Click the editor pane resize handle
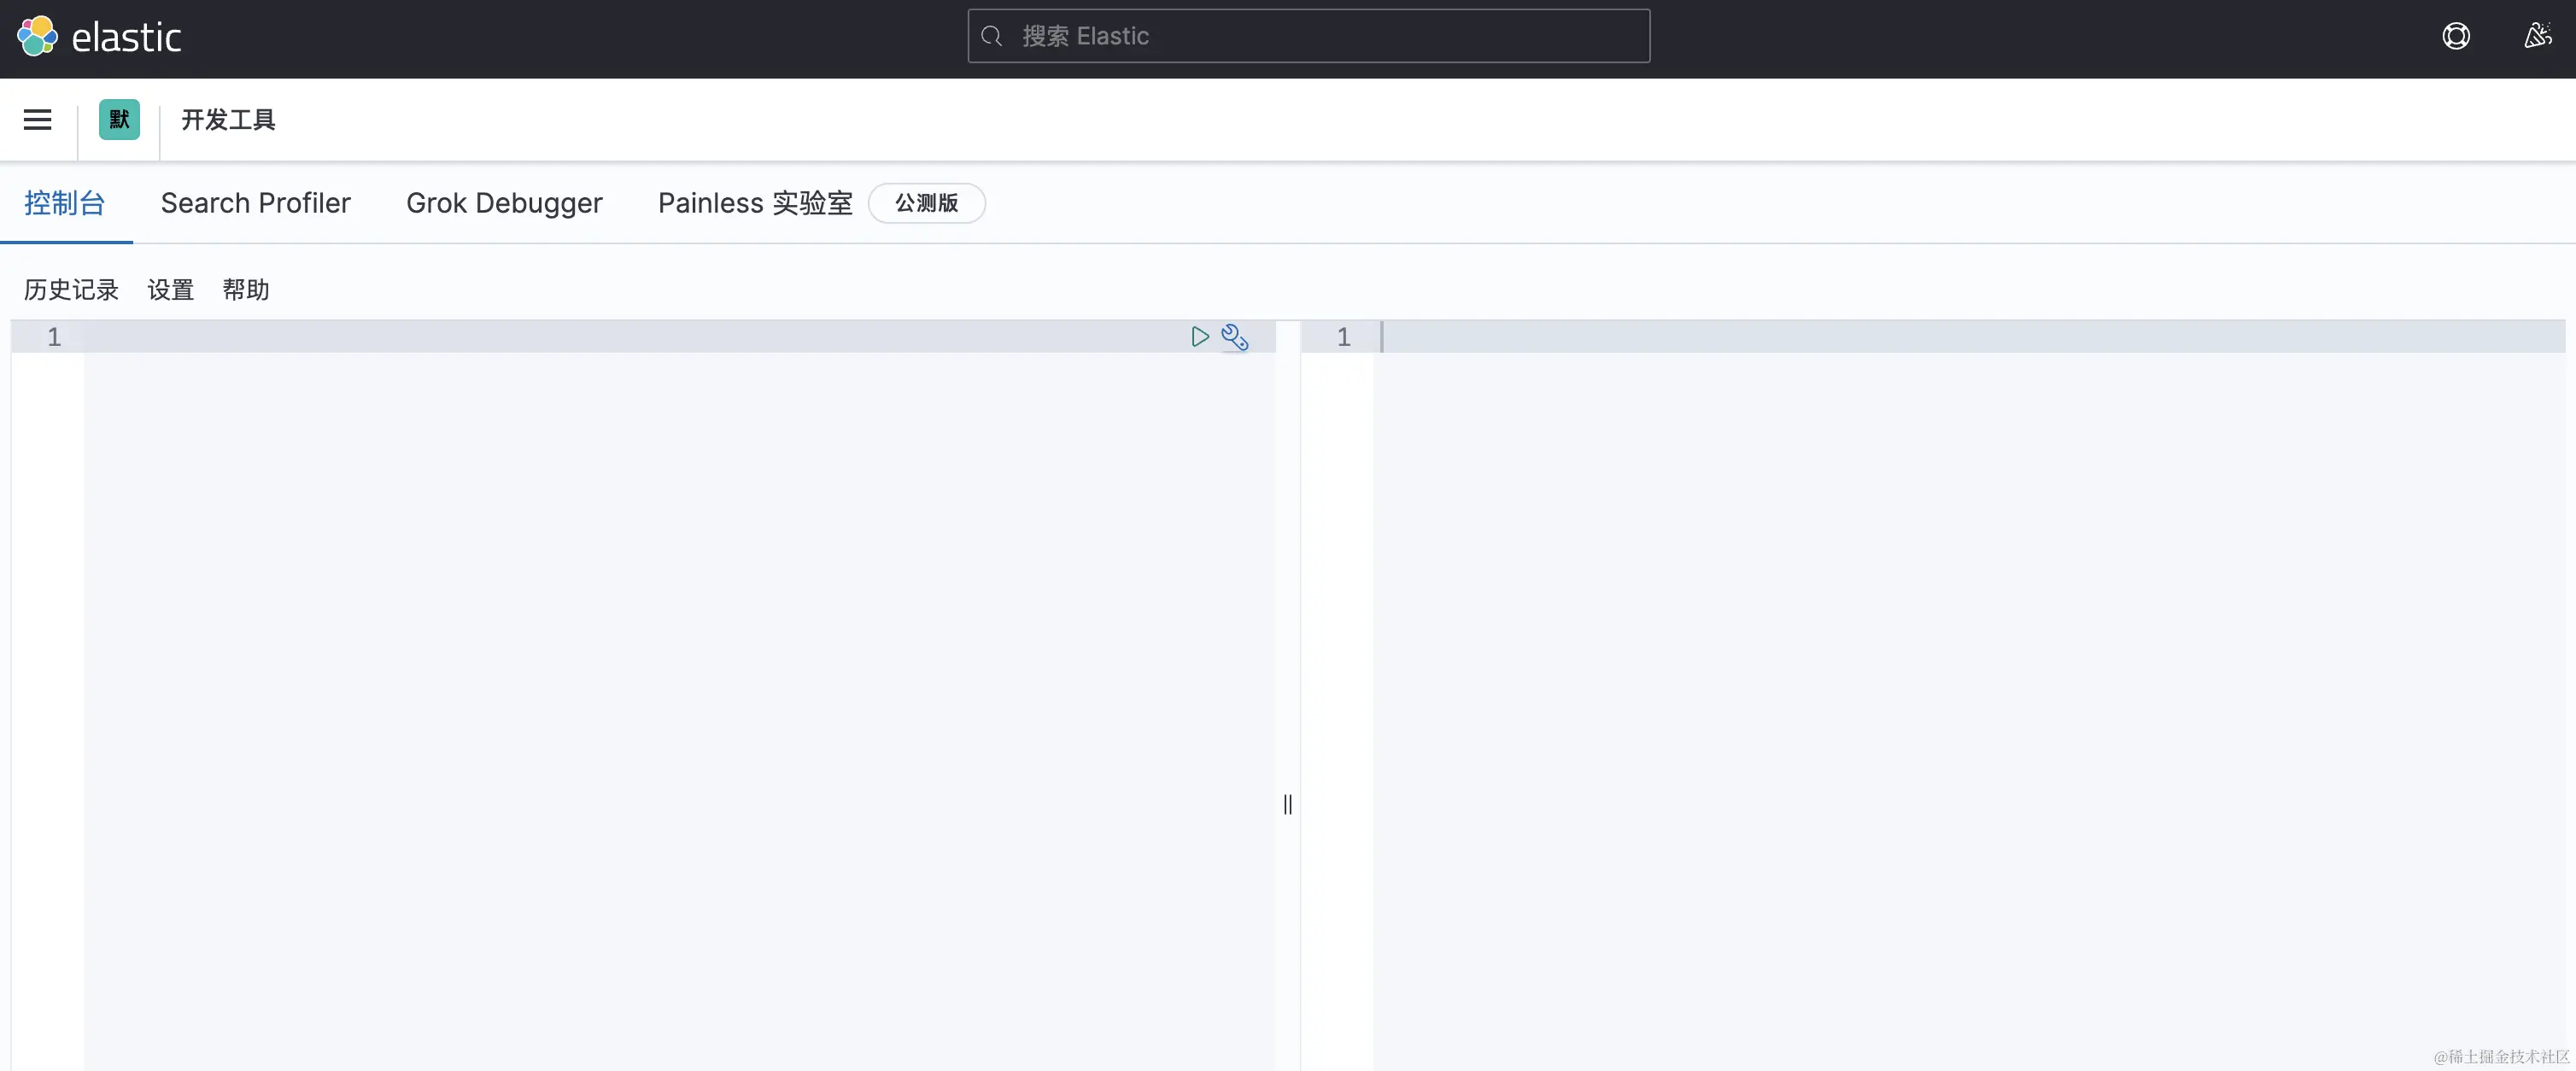 [x=1288, y=804]
